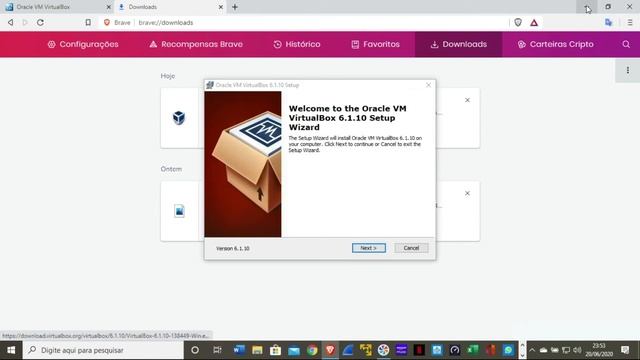The width and height of the screenshot is (640, 360).
Task: Open Favoritos section
Action: 376,44
